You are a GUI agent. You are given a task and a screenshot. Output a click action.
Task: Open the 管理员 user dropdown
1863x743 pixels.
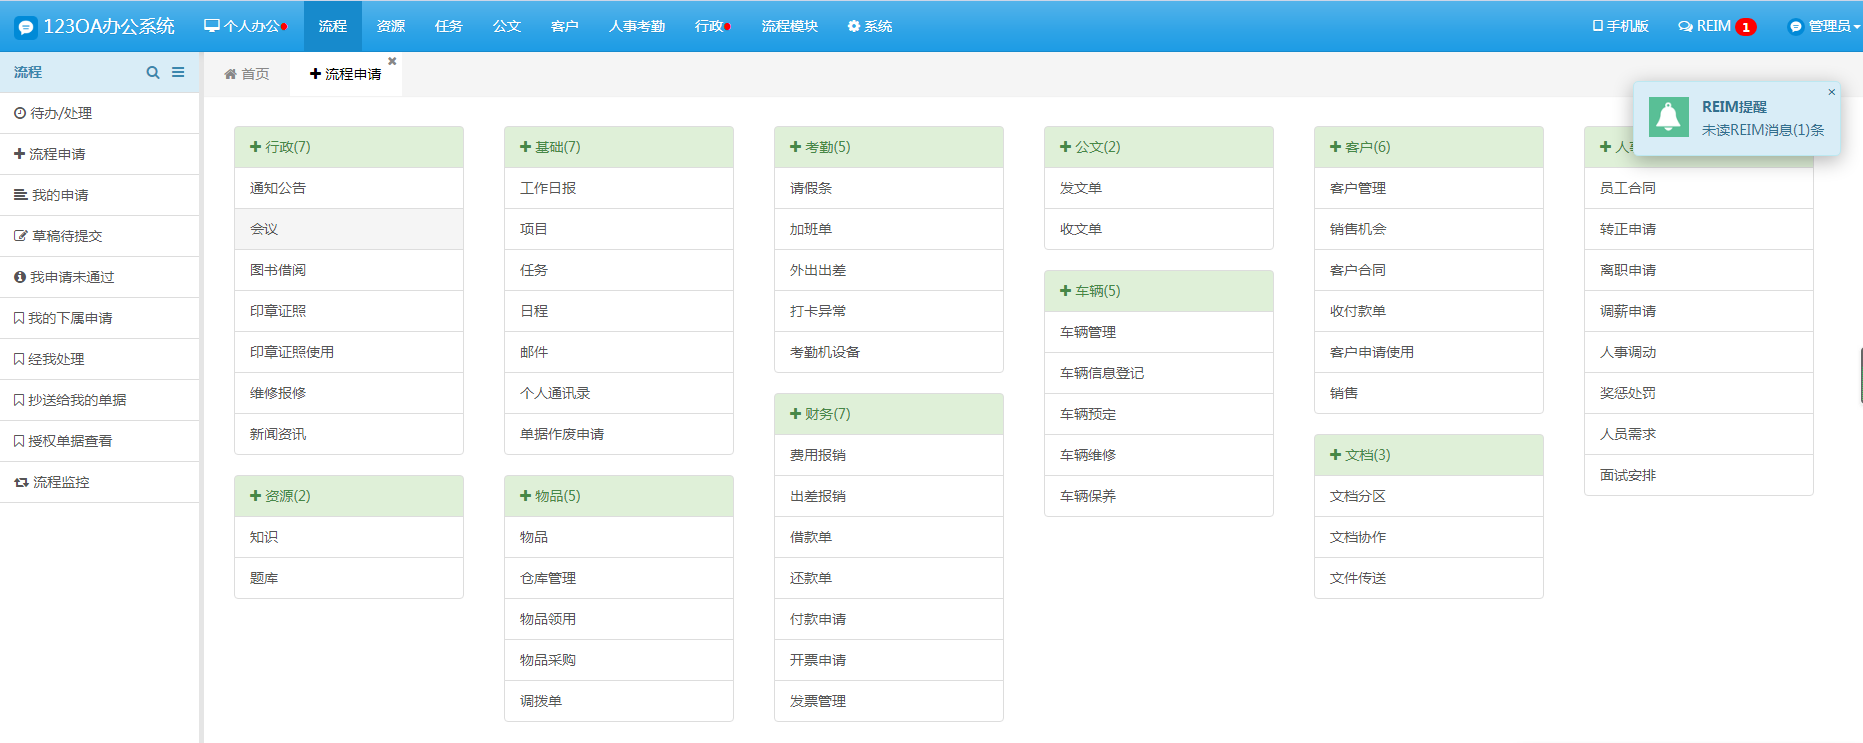(x=1823, y=26)
